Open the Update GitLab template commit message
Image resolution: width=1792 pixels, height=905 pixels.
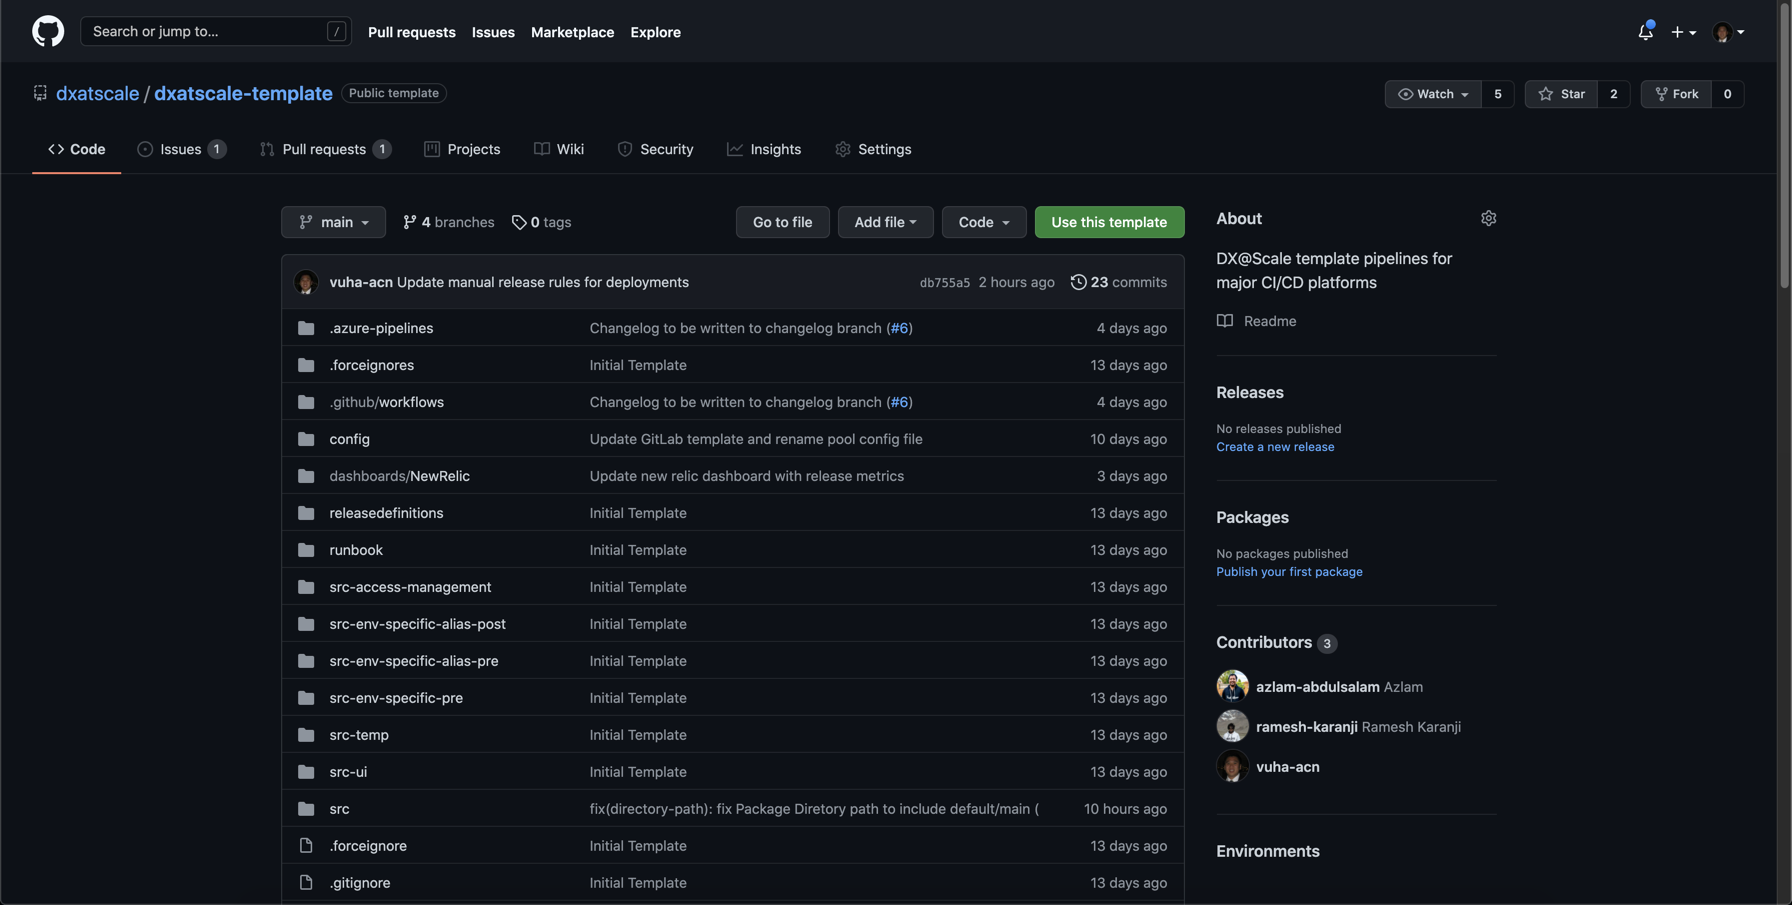click(x=756, y=439)
